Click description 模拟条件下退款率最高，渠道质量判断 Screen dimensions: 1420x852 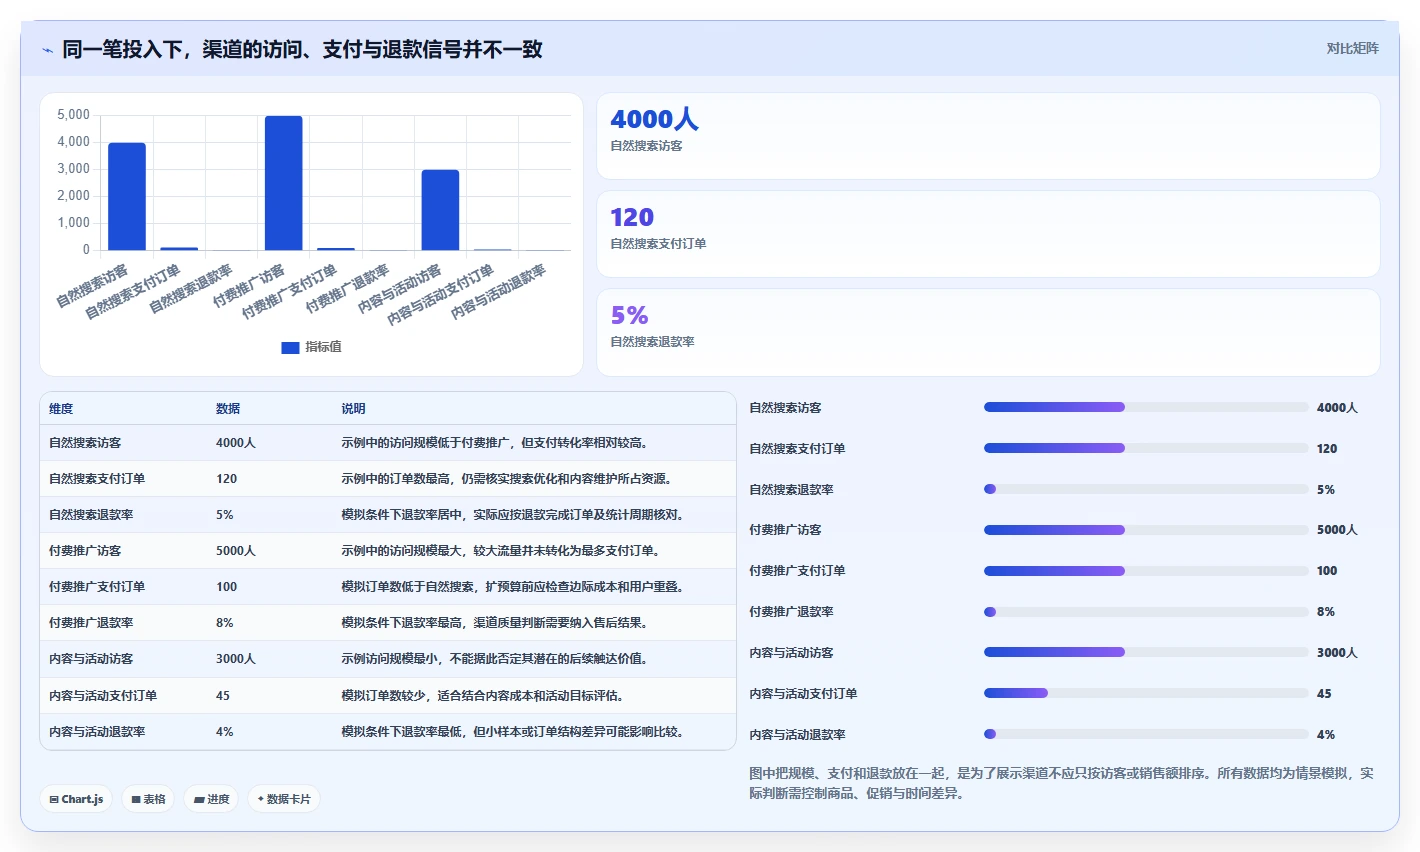(496, 622)
